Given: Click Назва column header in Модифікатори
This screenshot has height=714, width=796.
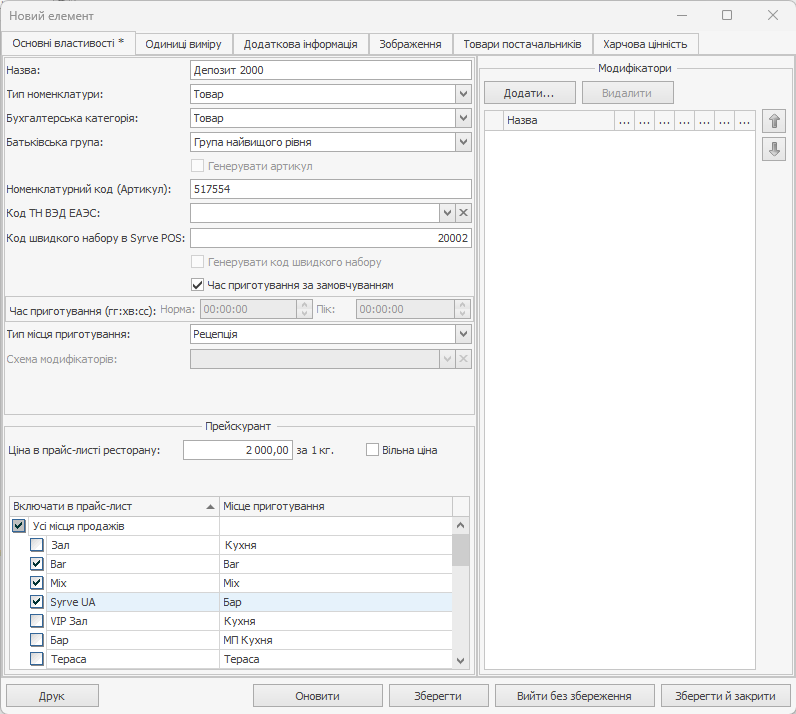Looking at the screenshot, I should pyautogui.click(x=558, y=120).
